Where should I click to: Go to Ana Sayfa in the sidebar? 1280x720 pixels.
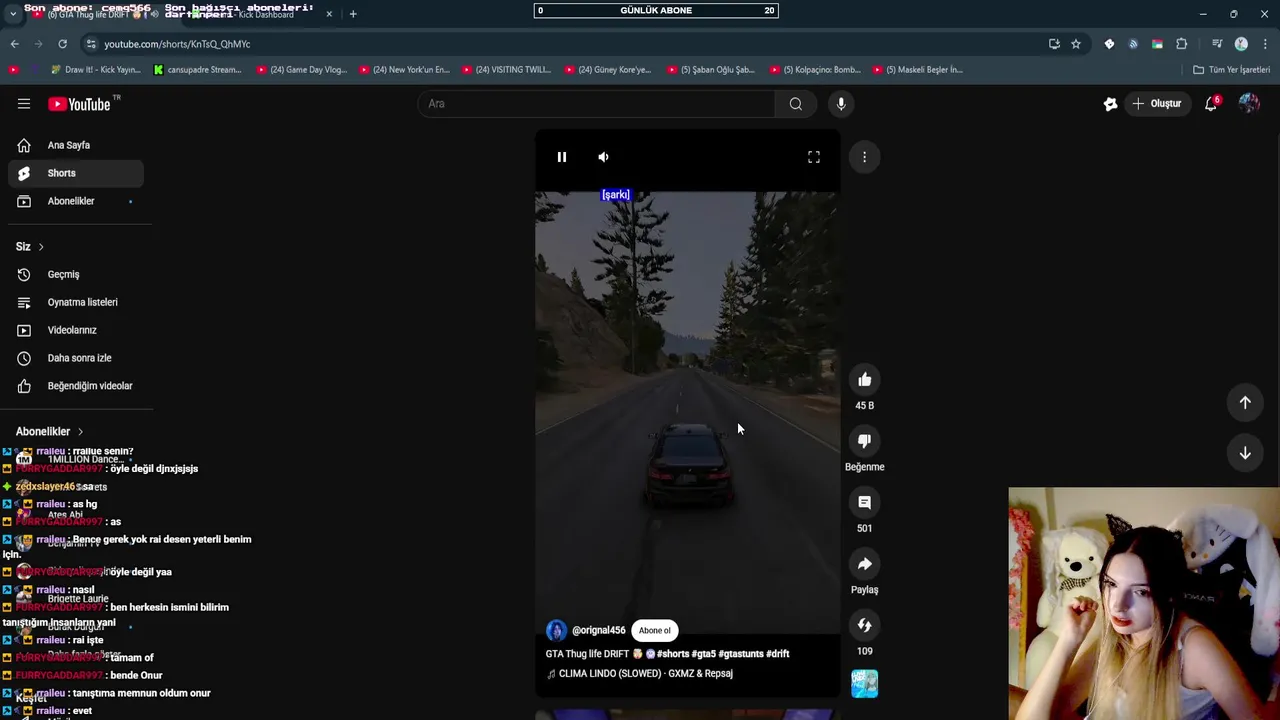[76, 145]
